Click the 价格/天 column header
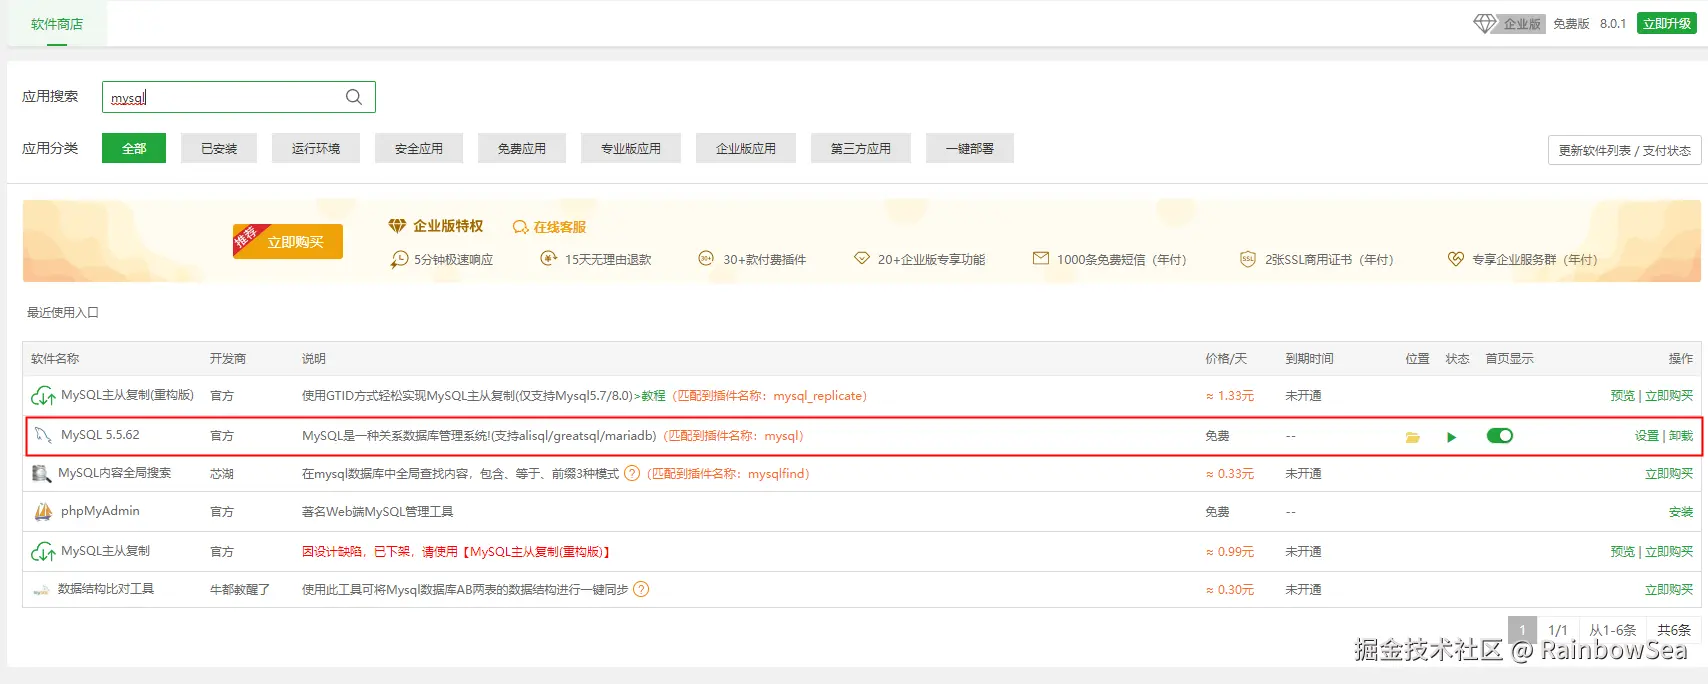The width and height of the screenshot is (1708, 684). [1226, 359]
